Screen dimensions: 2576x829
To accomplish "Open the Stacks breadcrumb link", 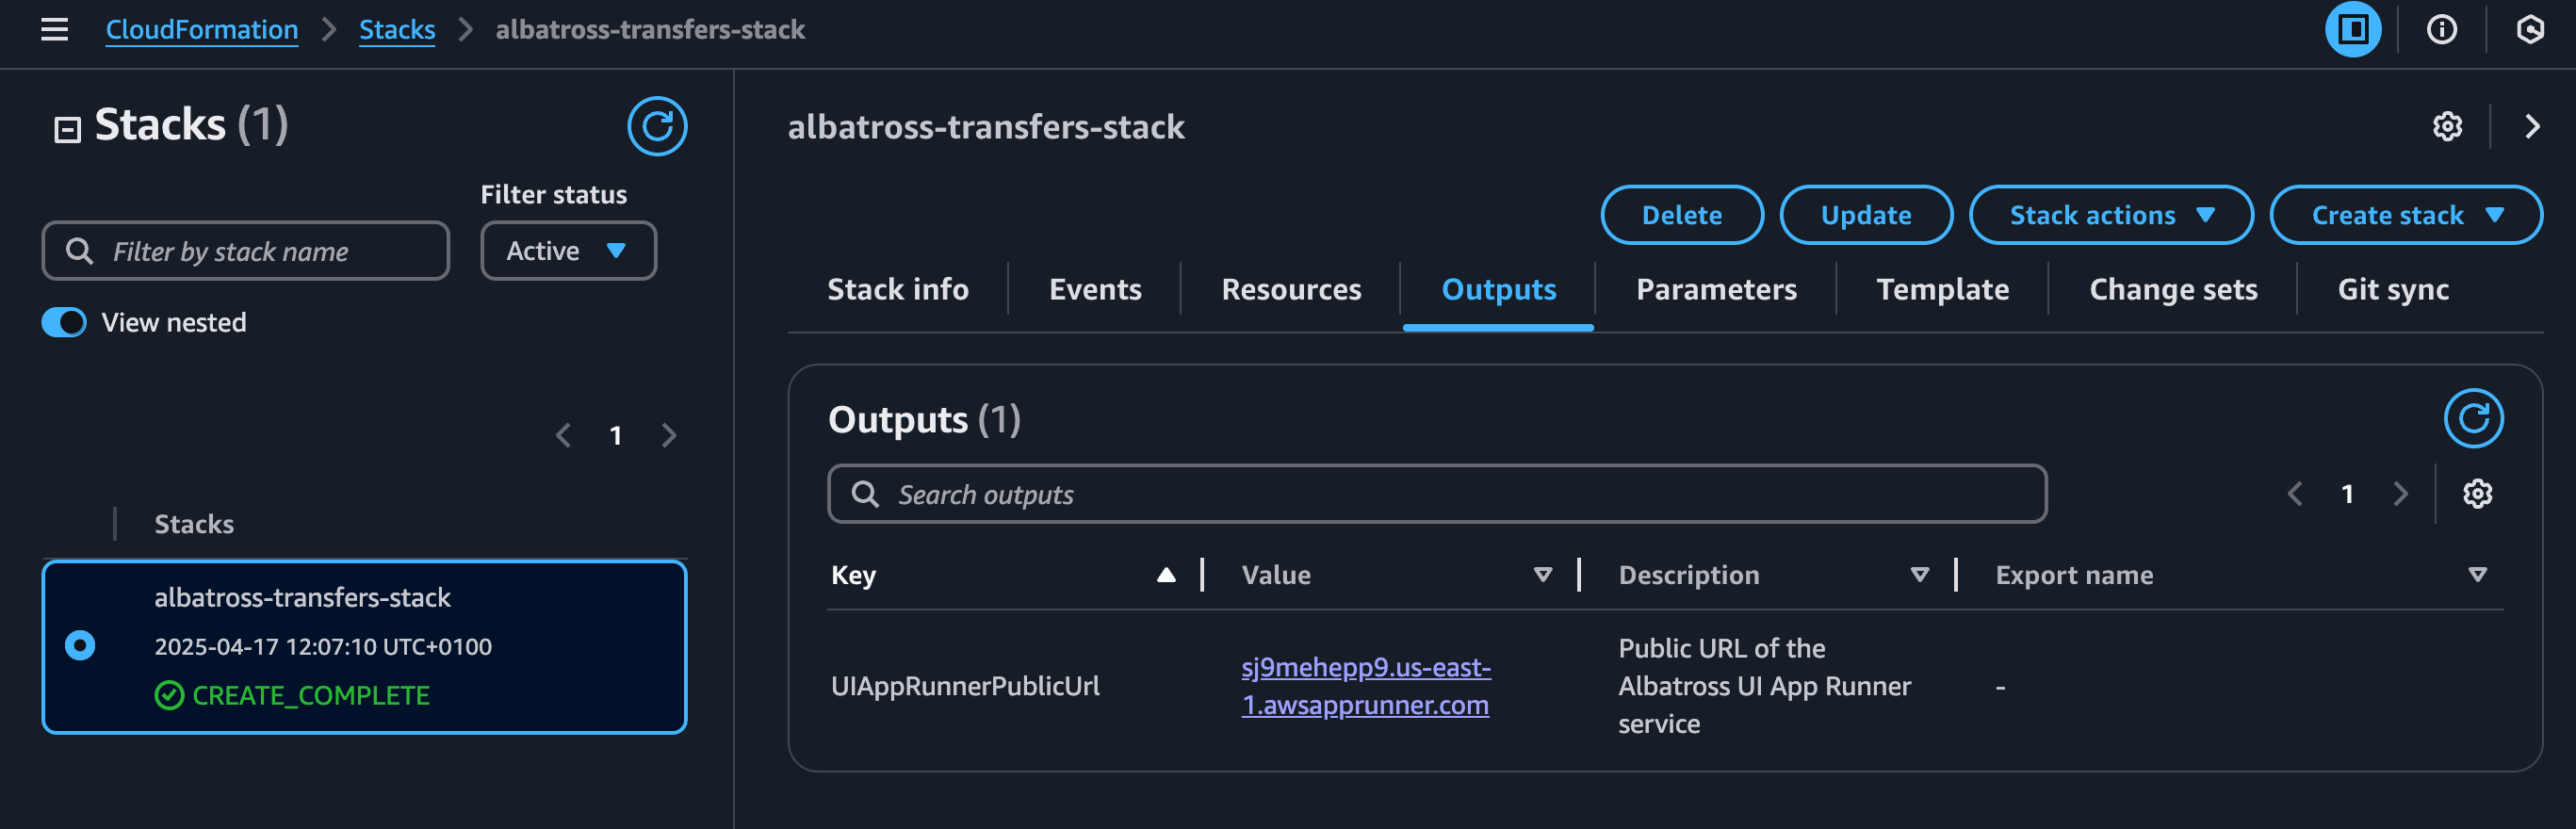I will tap(397, 30).
